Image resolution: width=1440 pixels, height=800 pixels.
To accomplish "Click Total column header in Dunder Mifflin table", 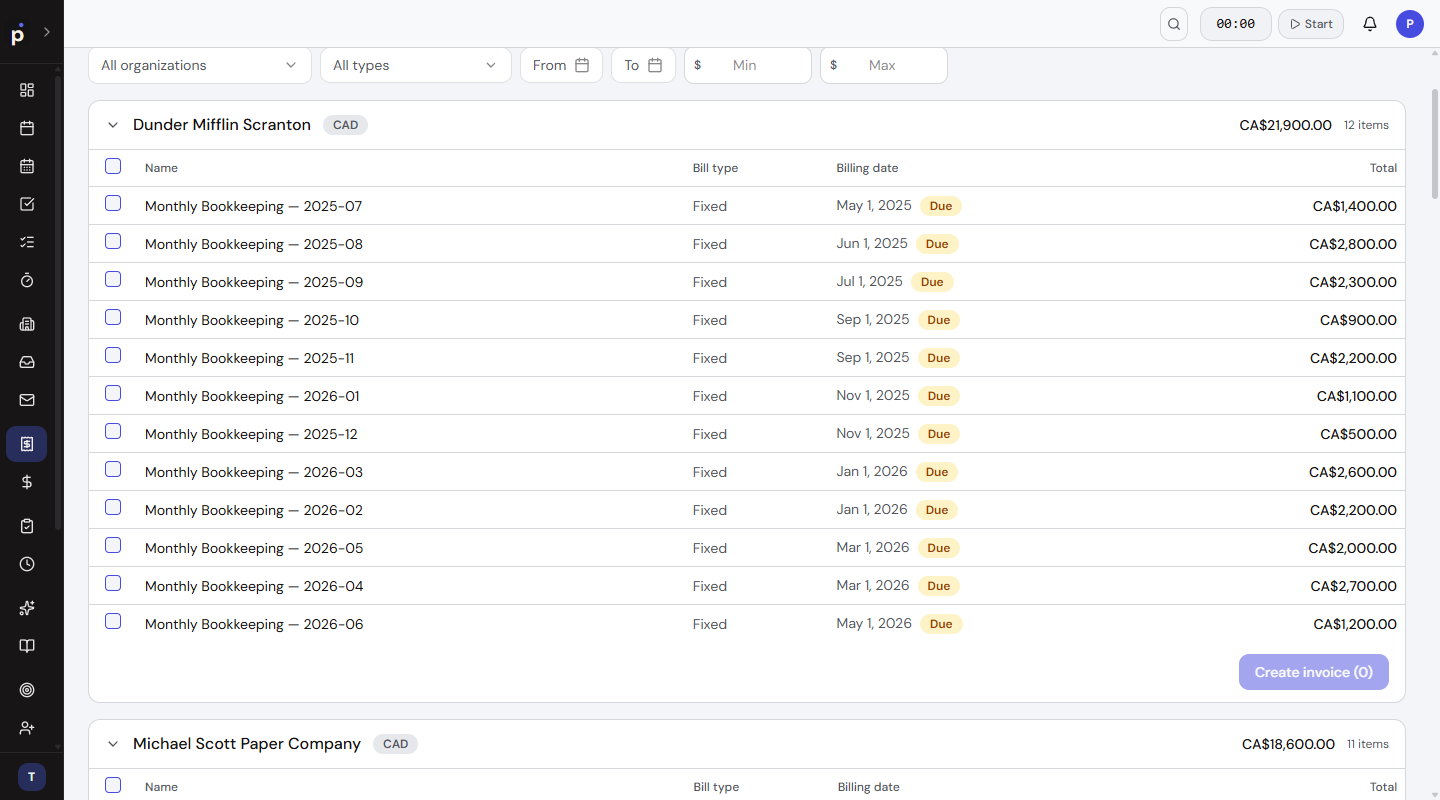I will [1383, 168].
